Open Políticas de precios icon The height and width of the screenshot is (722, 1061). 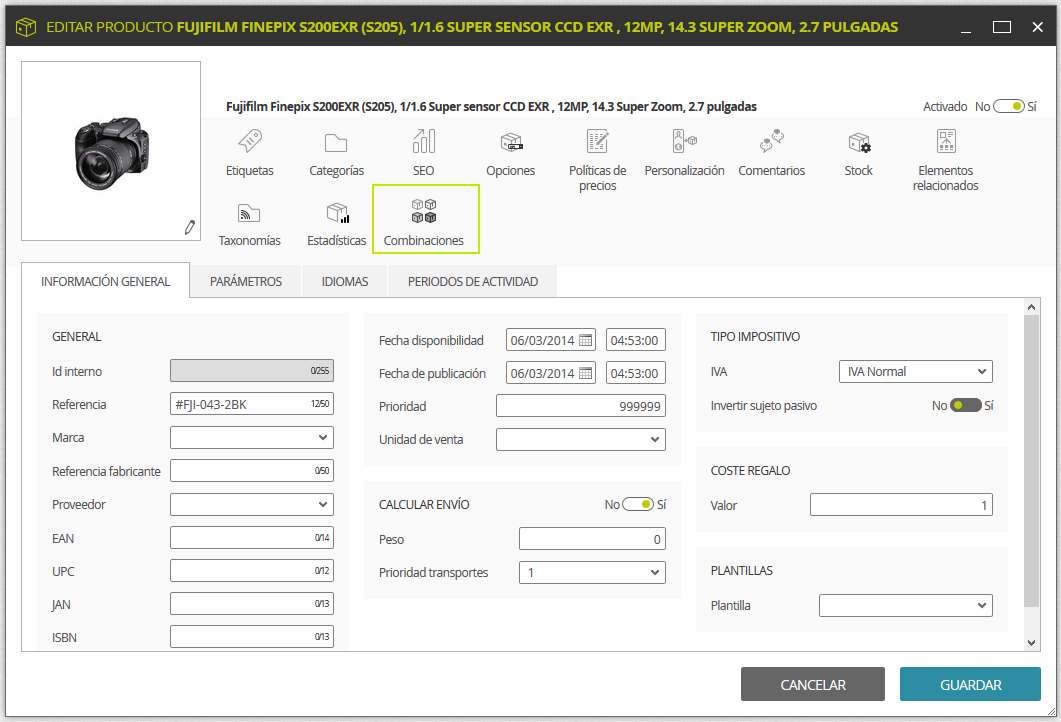click(x=597, y=141)
